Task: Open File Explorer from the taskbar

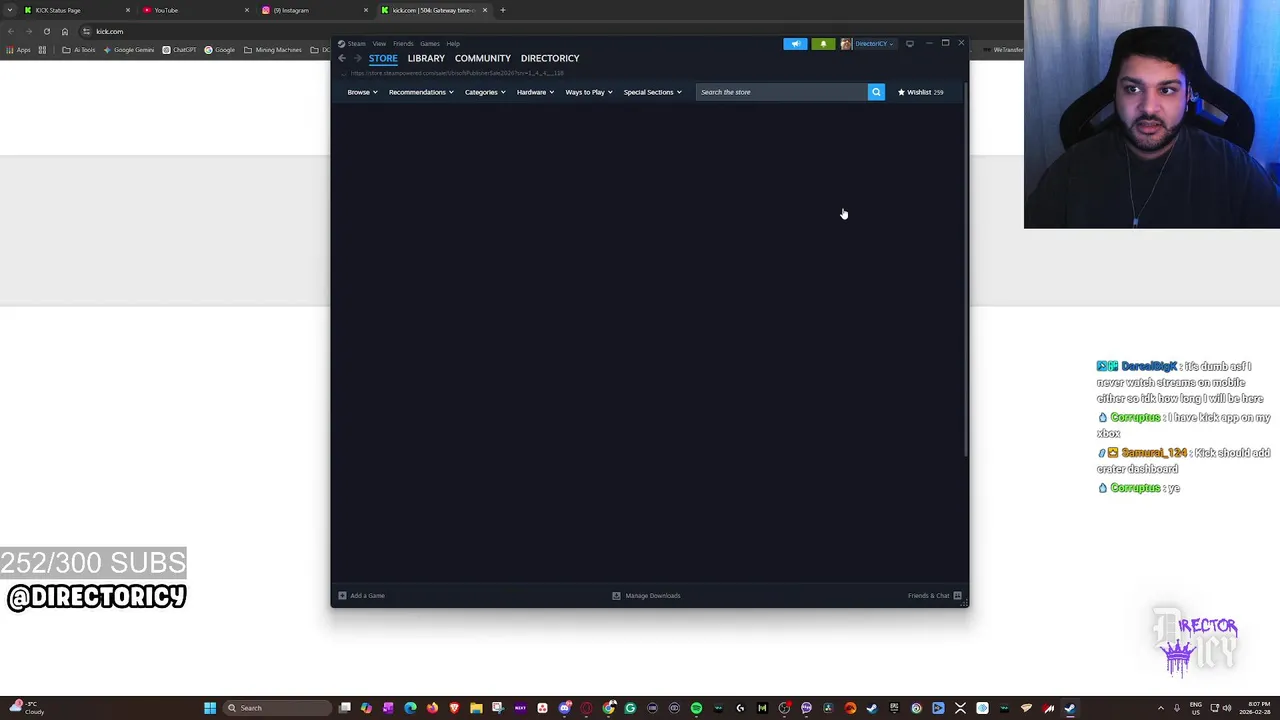Action: point(476,708)
